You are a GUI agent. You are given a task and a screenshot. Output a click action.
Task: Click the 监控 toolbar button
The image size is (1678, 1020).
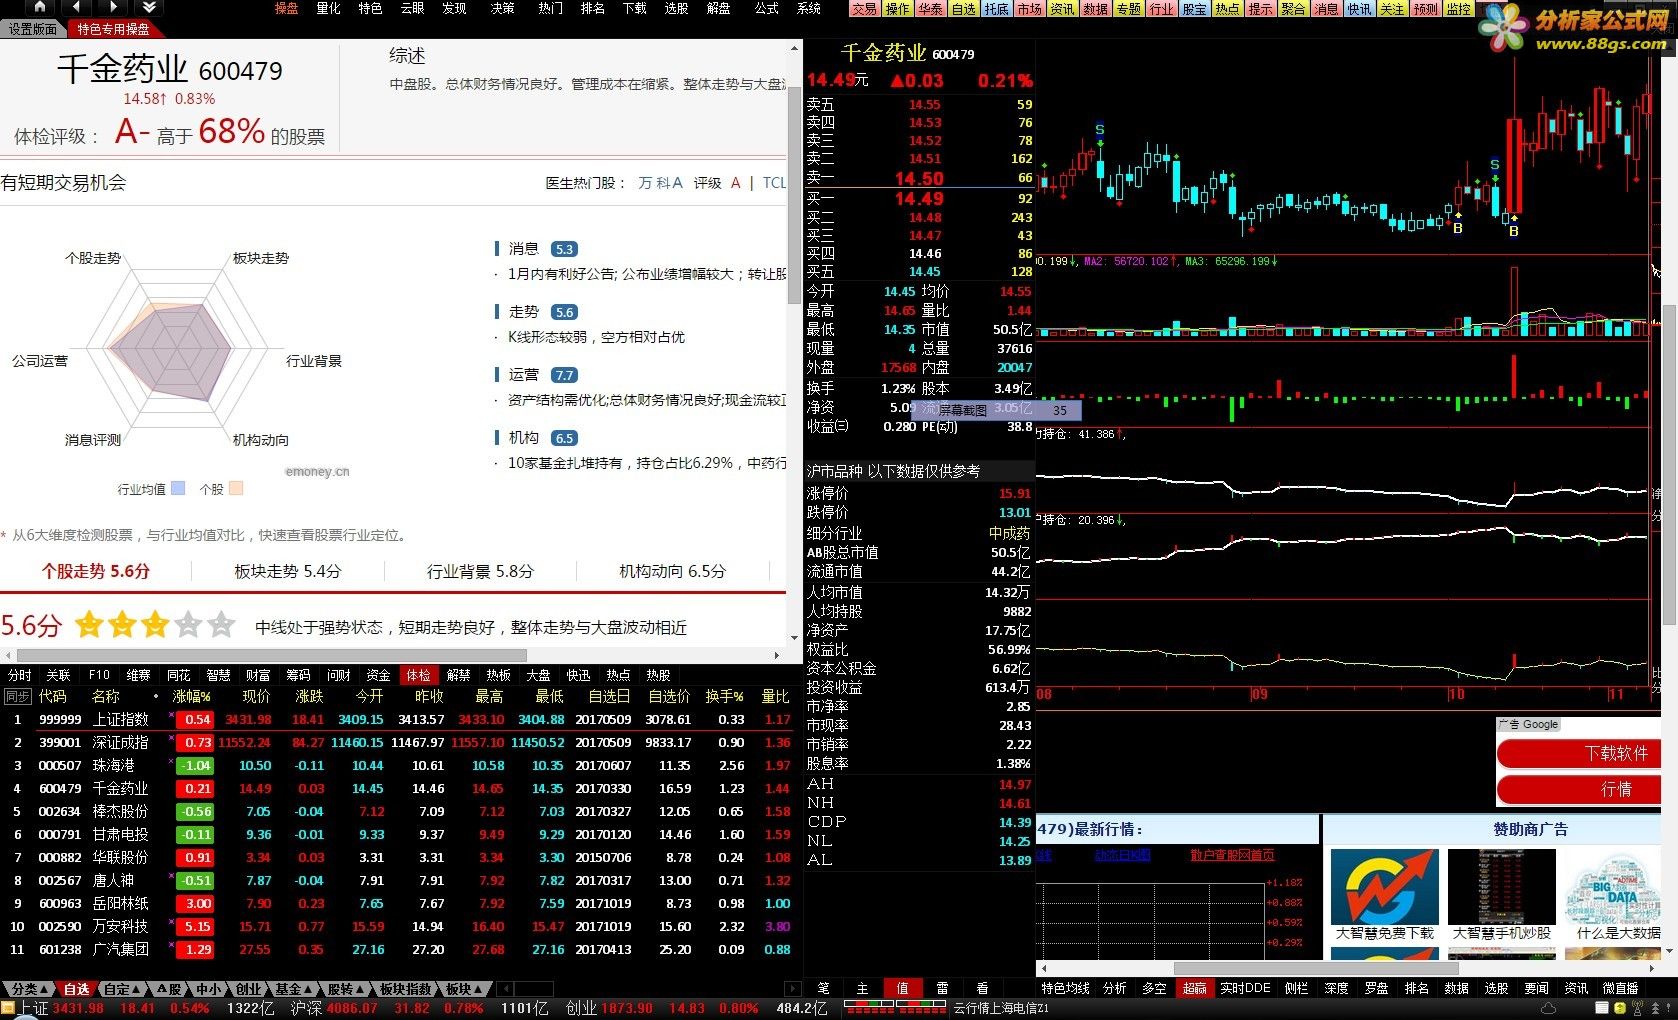(1459, 9)
